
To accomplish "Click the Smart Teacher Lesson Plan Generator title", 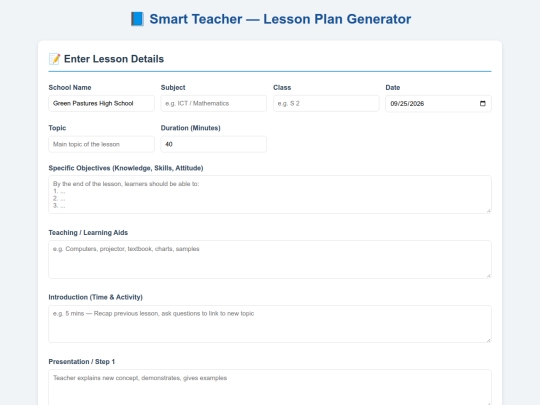I will (x=280, y=19).
